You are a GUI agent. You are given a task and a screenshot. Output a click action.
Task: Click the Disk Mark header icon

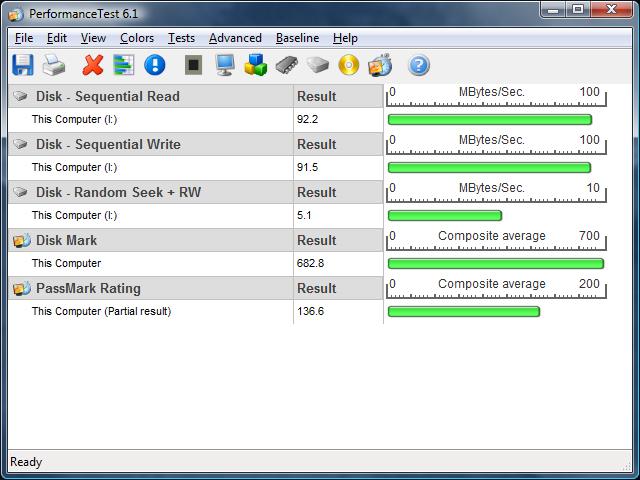(x=22, y=240)
